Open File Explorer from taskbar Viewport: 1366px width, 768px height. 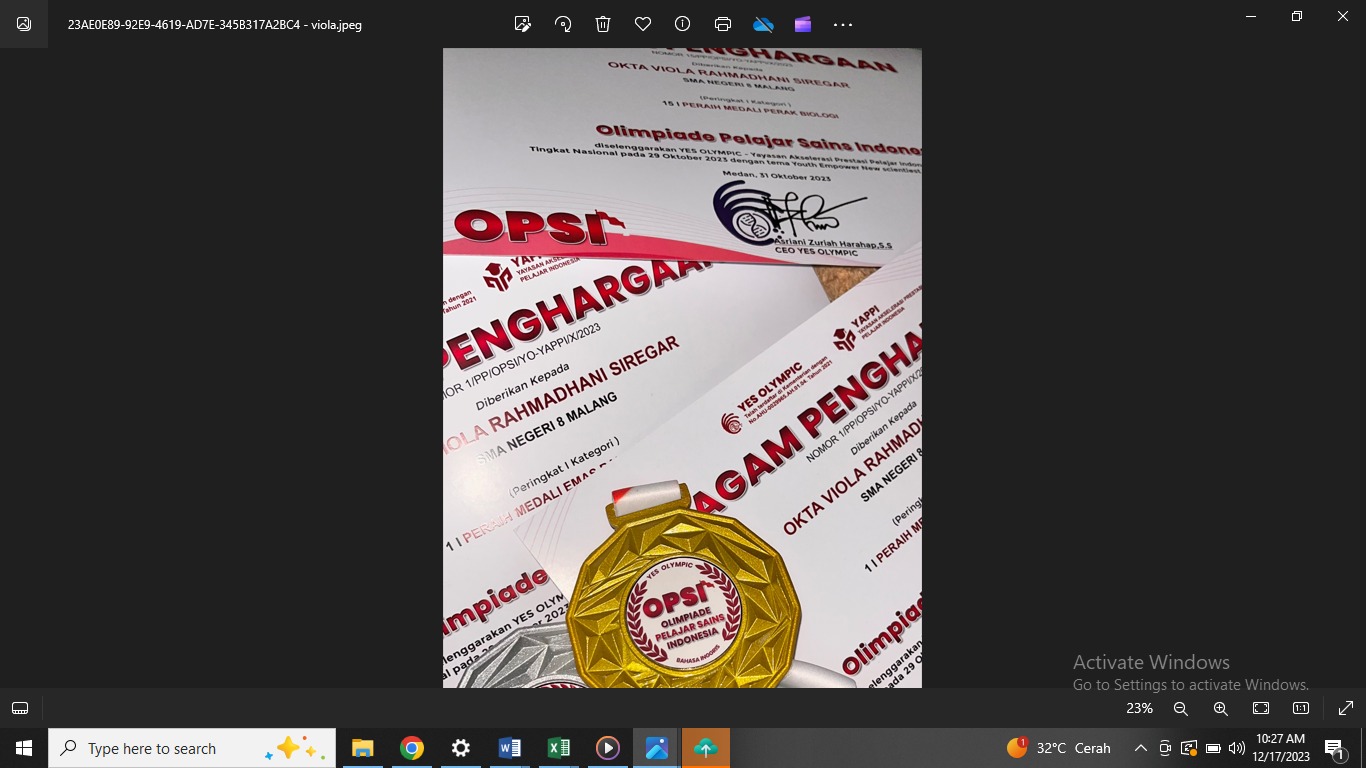(x=362, y=748)
